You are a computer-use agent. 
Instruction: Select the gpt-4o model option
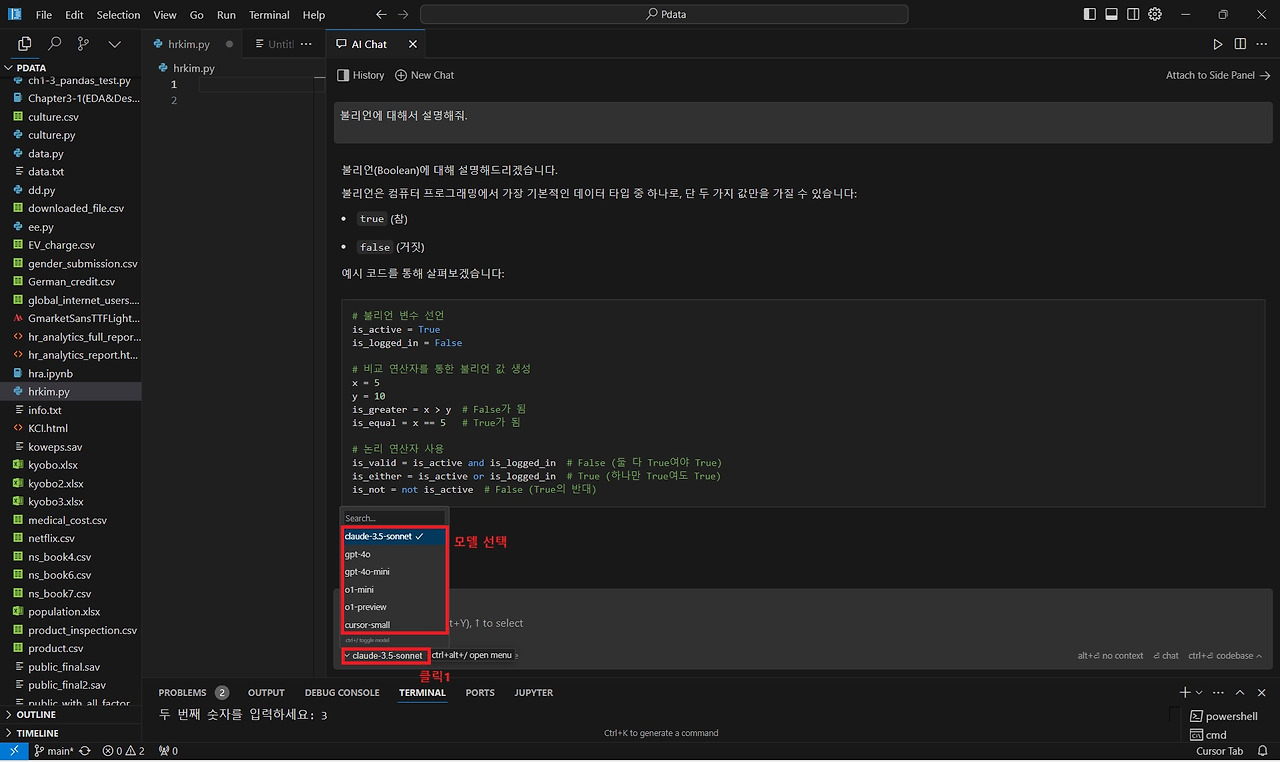pyautogui.click(x=392, y=554)
